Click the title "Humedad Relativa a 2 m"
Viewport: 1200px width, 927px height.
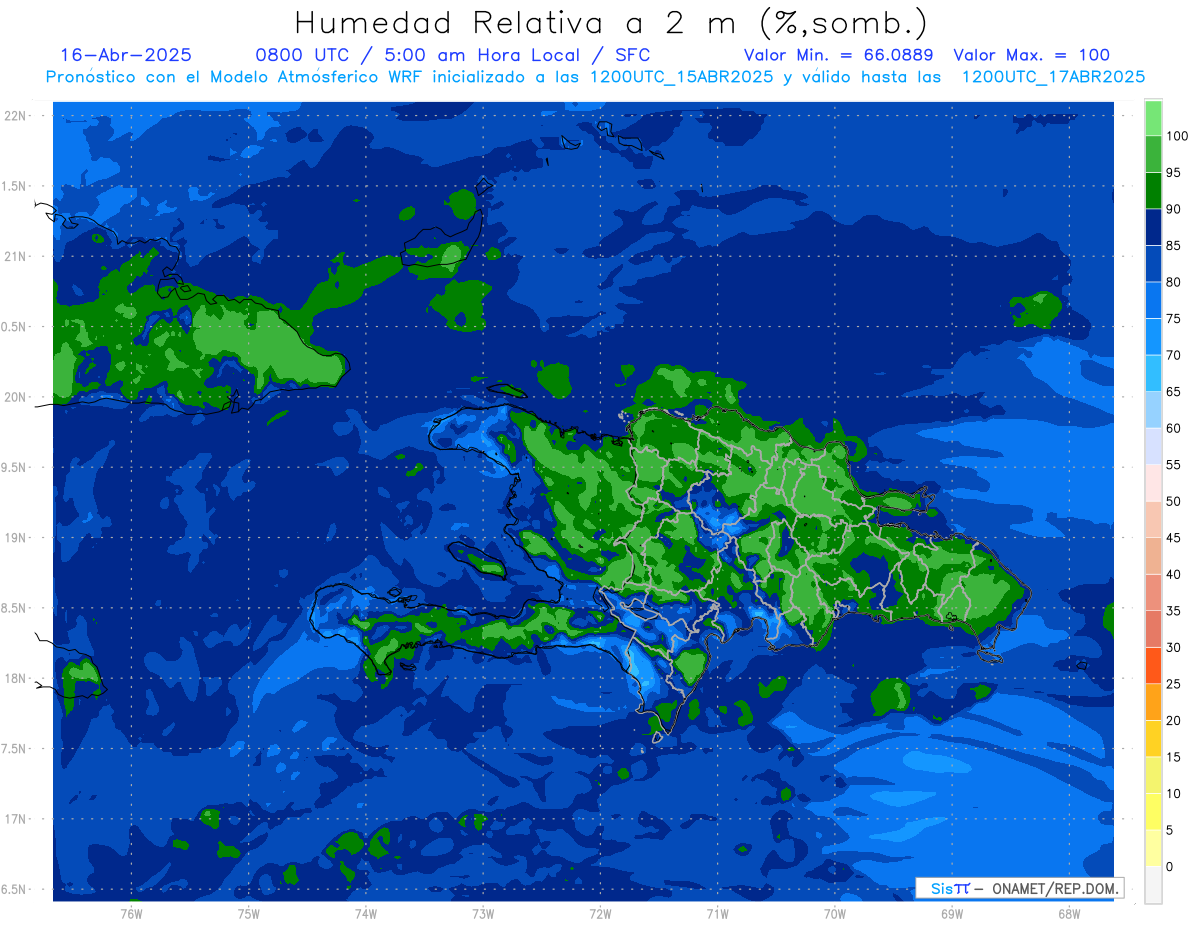[520, 23]
